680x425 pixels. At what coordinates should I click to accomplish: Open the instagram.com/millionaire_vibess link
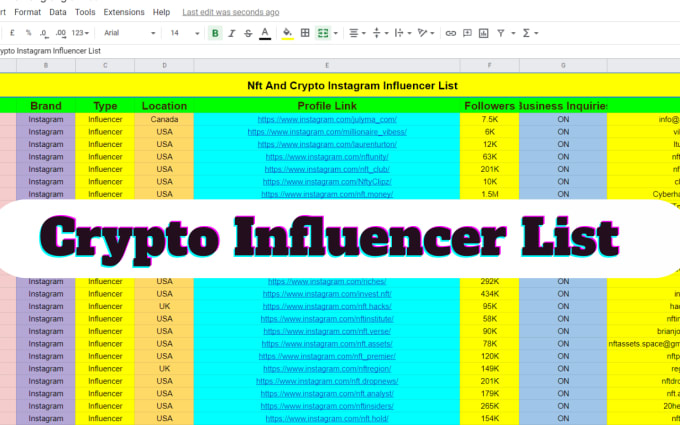pos(327,132)
